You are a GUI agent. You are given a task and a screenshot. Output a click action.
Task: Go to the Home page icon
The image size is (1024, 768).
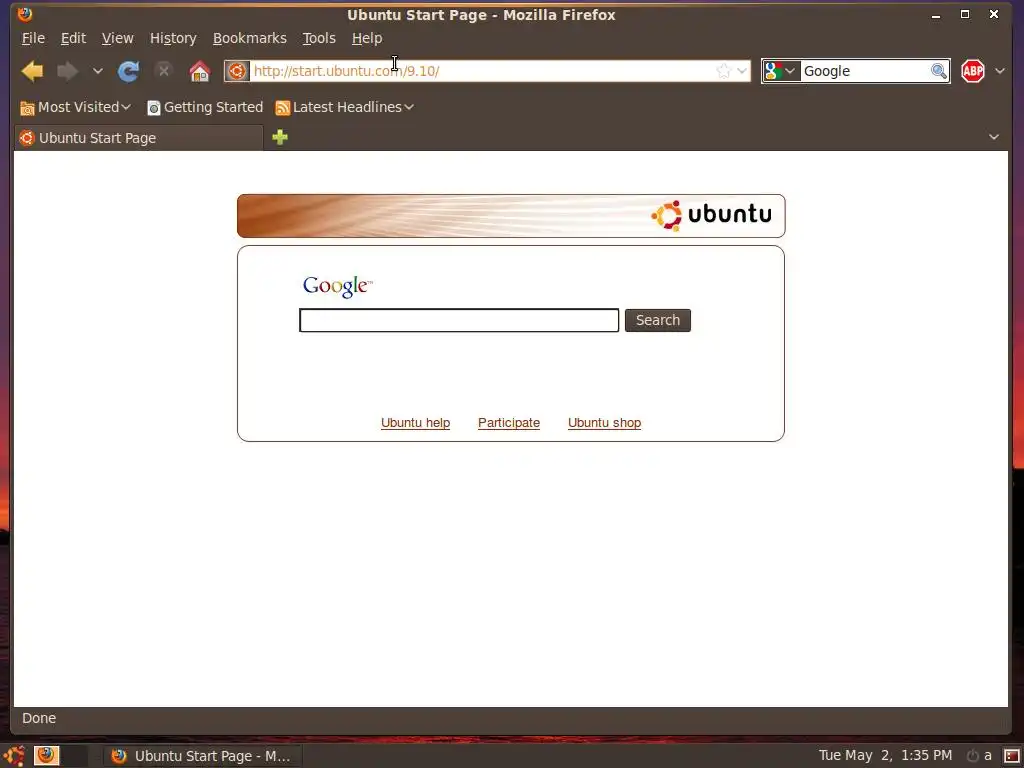[200, 71]
